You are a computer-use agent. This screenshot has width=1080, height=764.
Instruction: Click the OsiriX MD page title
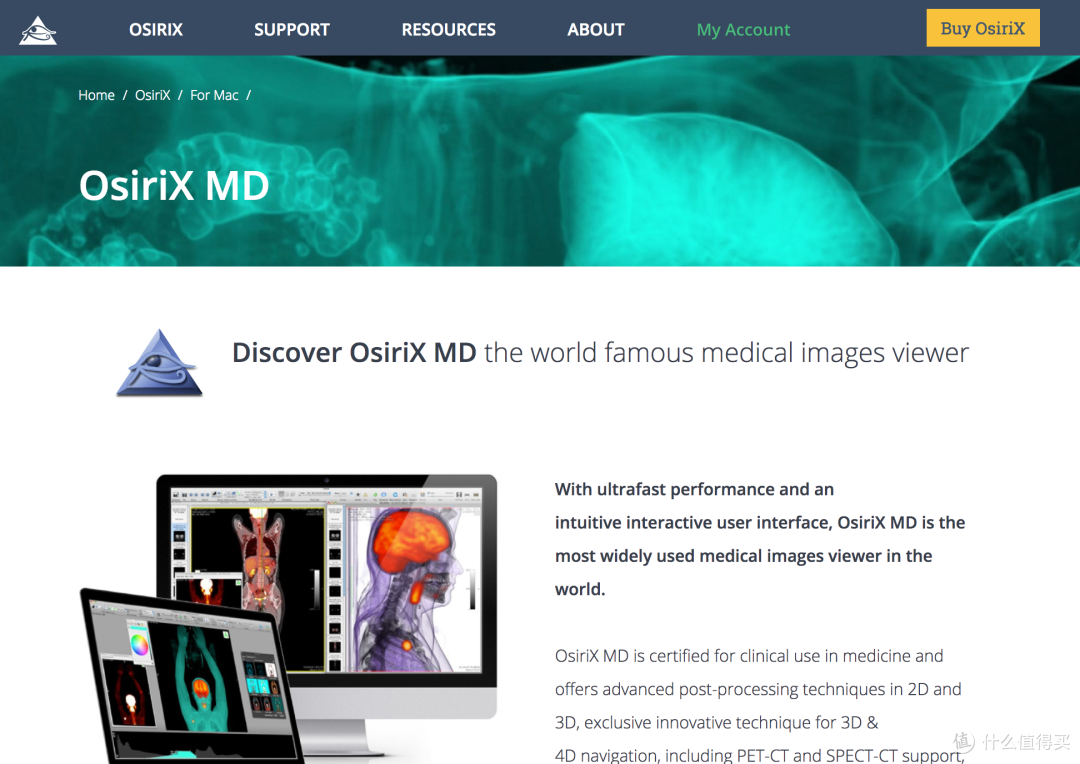[174, 185]
